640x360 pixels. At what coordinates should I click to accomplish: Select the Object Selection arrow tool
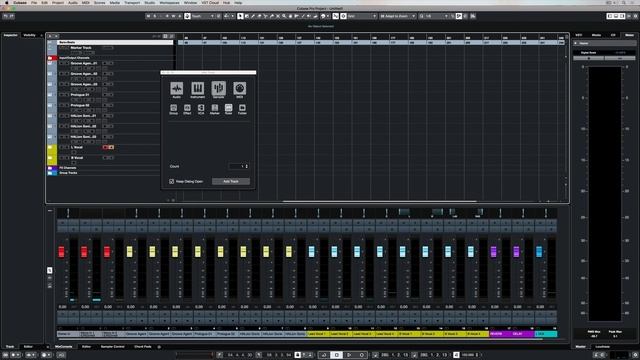tap(240, 16)
